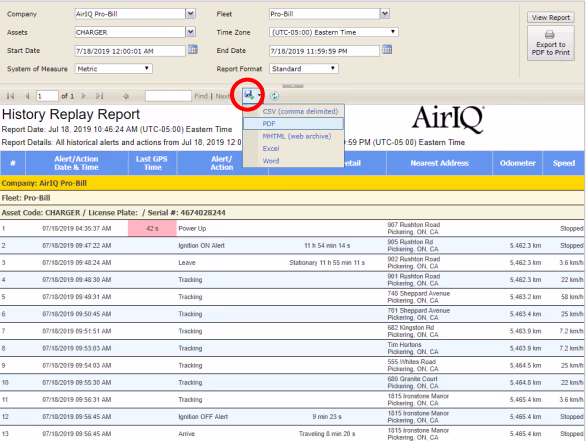Viewport: 586px width, 441px height.
Task: Click the 5,463.2 km odometer value
Action: point(525,297)
